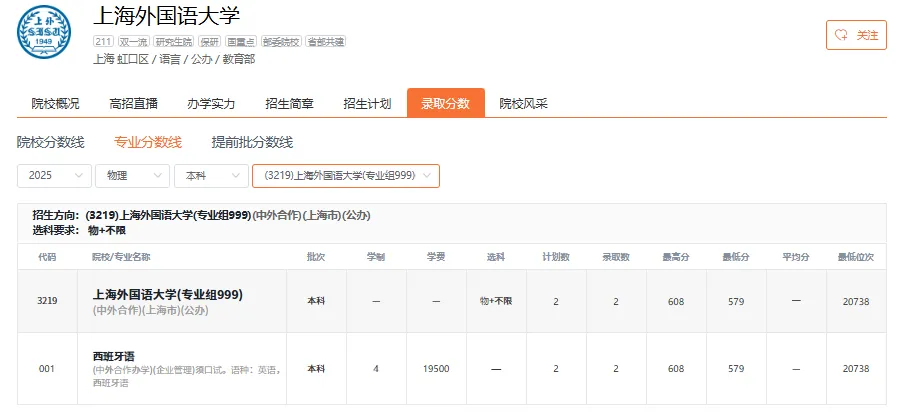Open the 高招直播 tab
Screen dimensions: 909x420
pyautogui.click(x=133, y=104)
